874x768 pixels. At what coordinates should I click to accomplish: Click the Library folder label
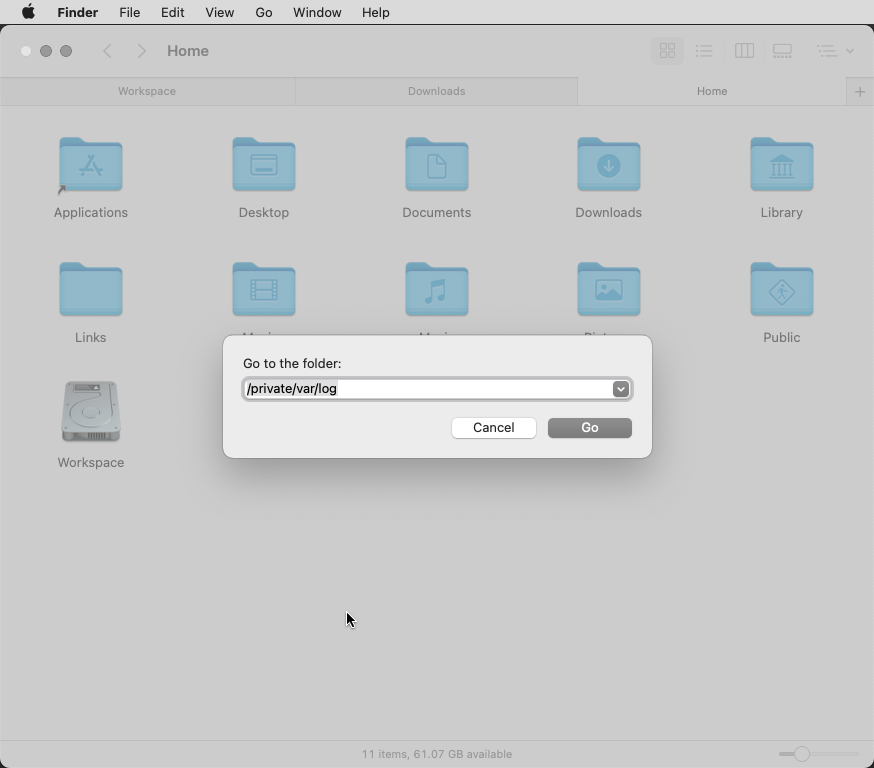point(781,212)
